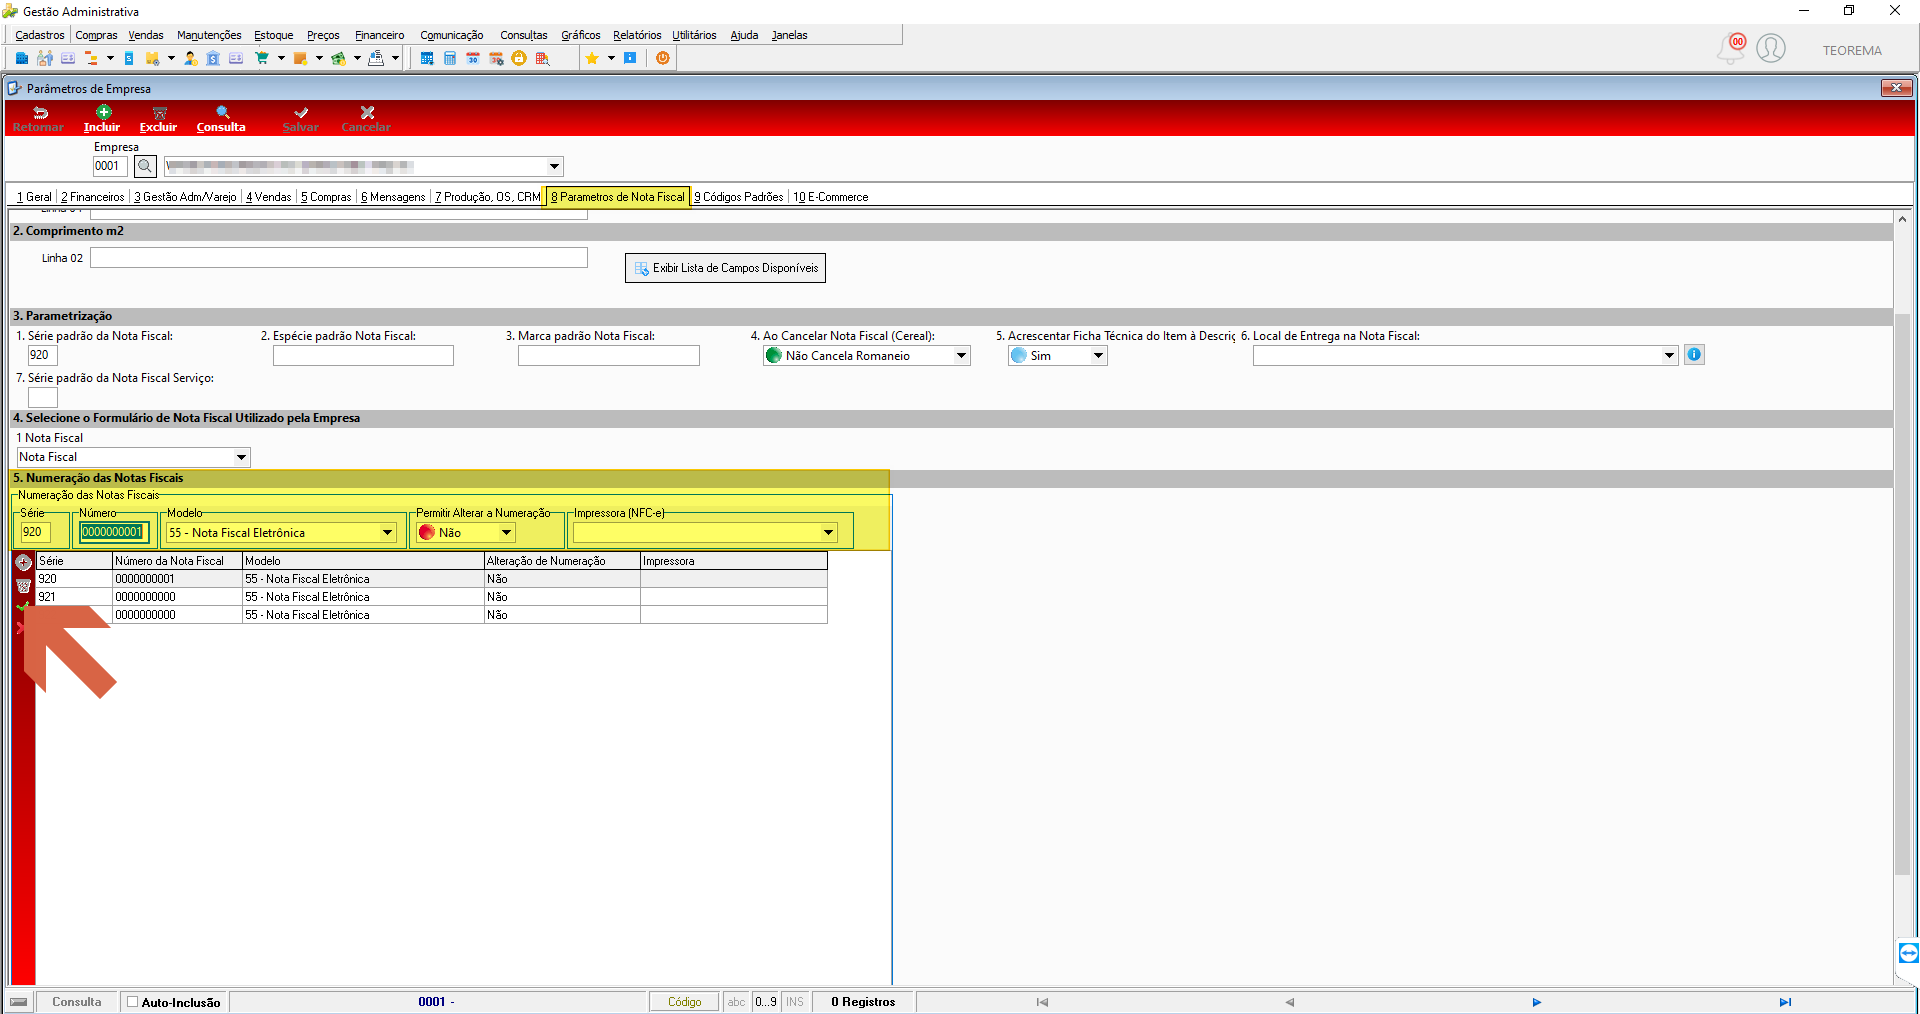Click the trash icon beside the grid
This screenshot has width=1920, height=1014.
[23, 586]
